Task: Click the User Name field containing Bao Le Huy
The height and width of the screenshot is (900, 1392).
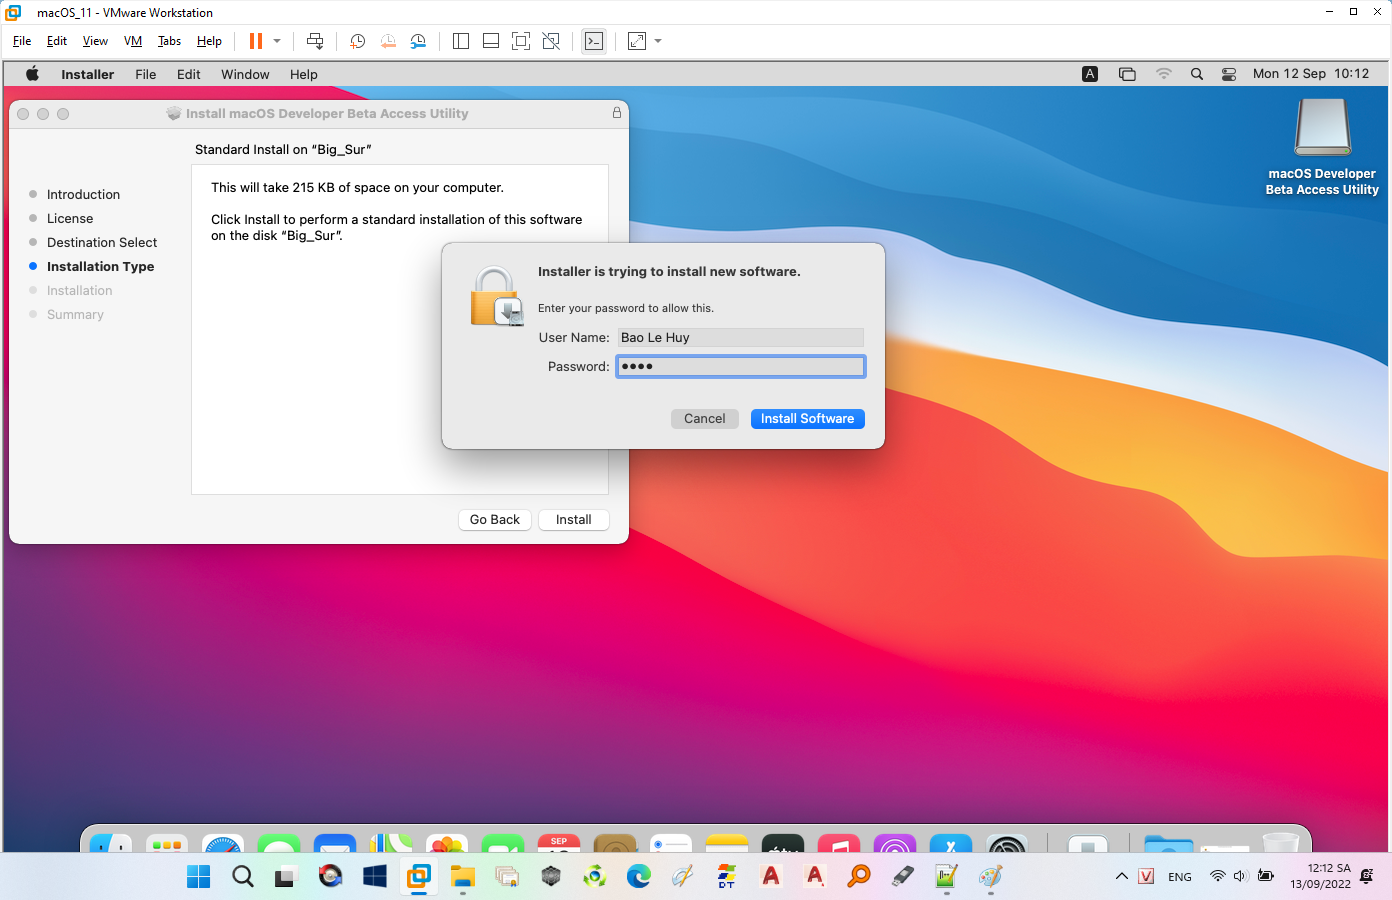Action: tap(741, 338)
